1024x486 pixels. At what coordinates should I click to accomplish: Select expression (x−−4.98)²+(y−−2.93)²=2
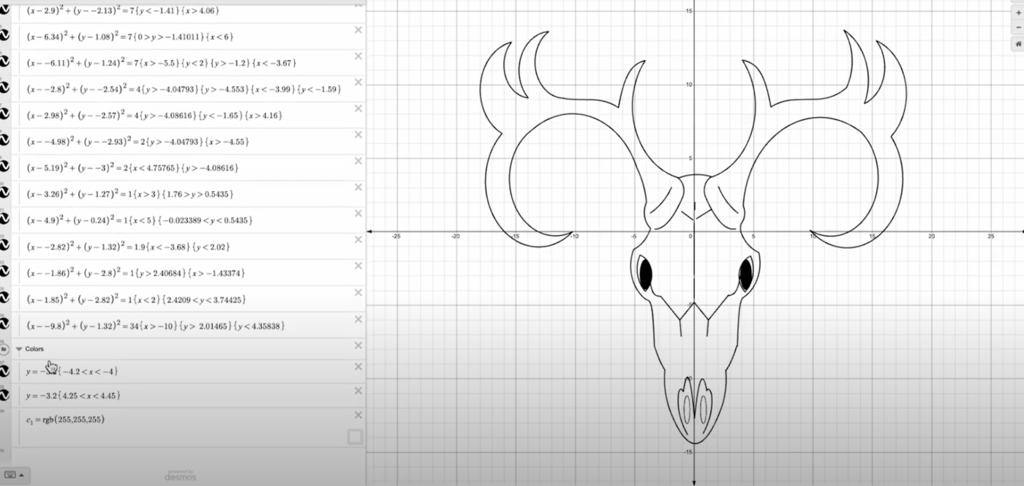138,142
